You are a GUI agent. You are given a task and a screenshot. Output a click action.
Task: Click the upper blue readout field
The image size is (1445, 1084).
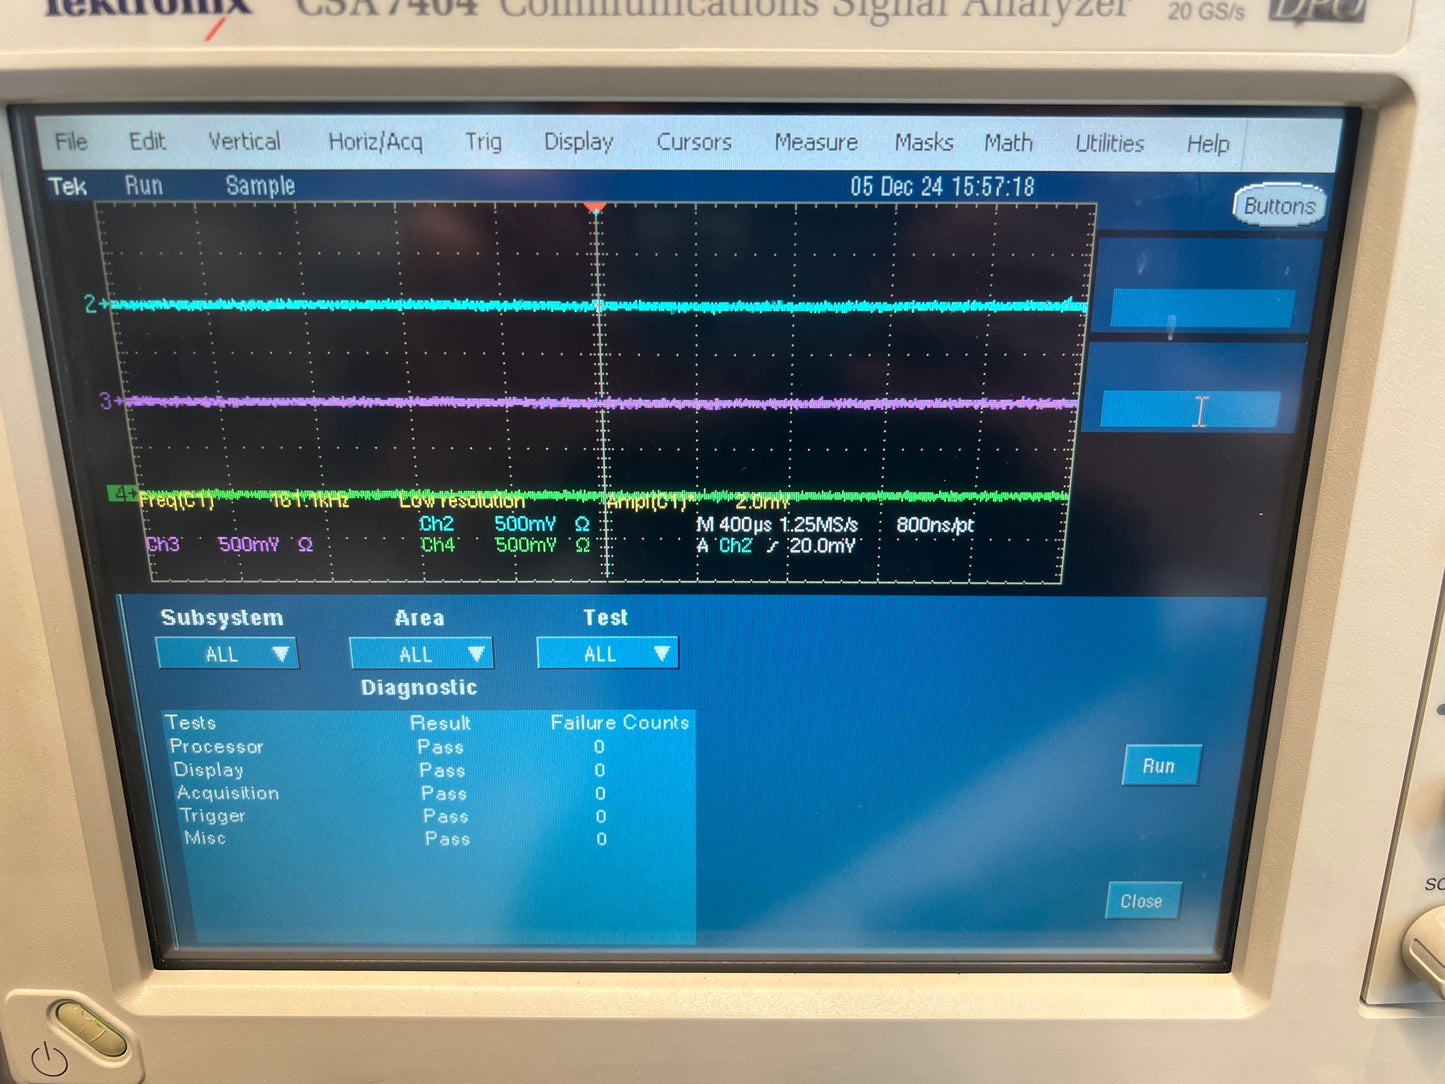(x=1203, y=309)
